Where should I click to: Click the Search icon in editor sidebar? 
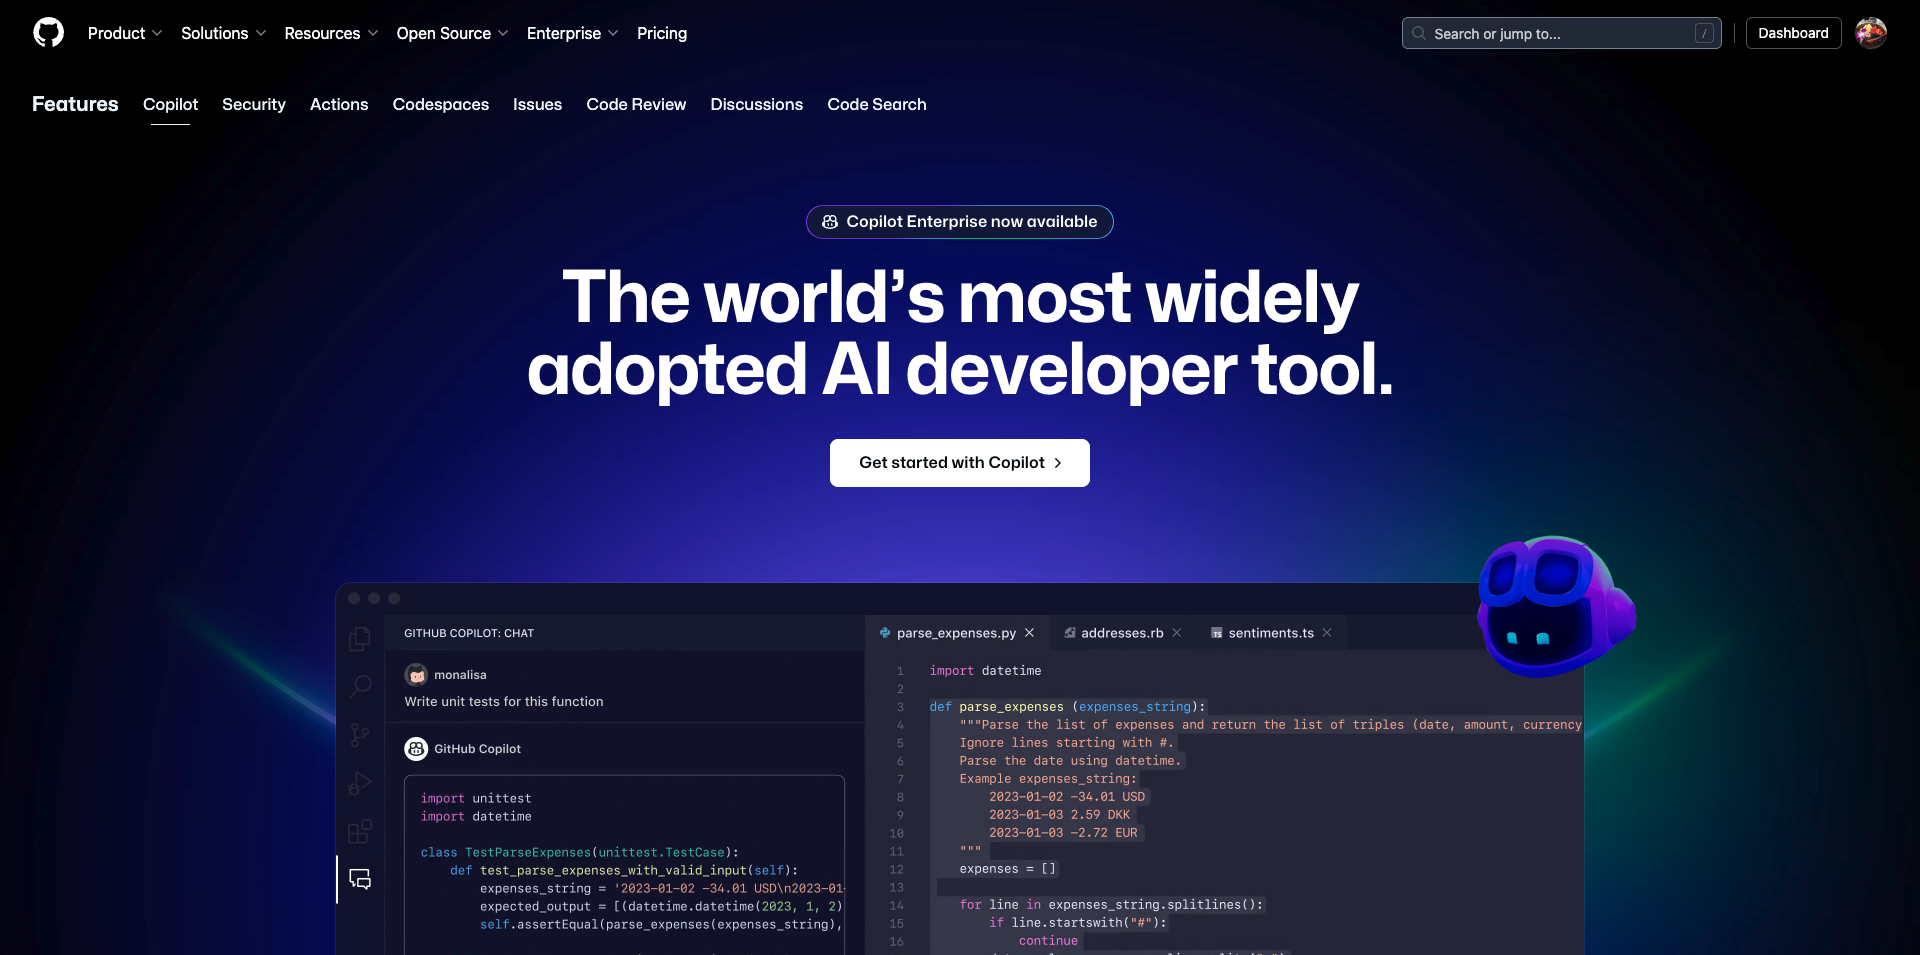pos(360,687)
